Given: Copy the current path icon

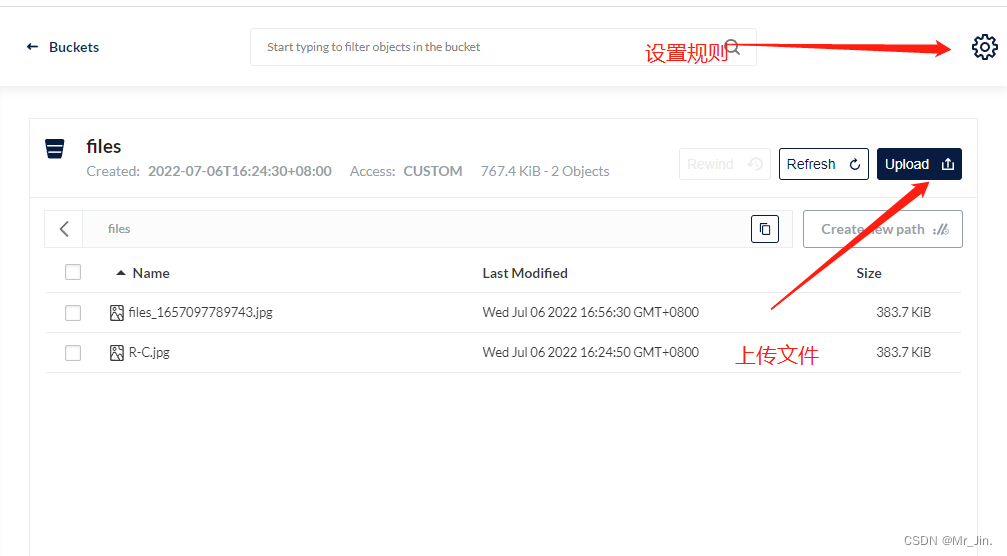Looking at the screenshot, I should pos(764,229).
